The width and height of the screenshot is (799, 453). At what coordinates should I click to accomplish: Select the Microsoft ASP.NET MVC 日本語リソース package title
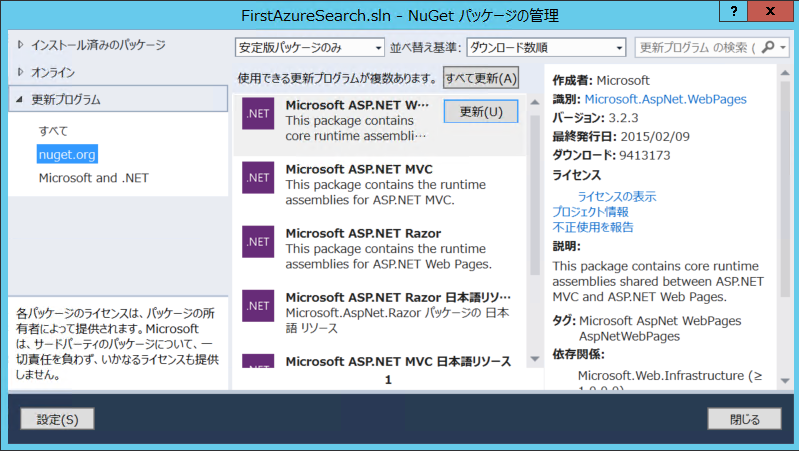pyautogui.click(x=398, y=361)
